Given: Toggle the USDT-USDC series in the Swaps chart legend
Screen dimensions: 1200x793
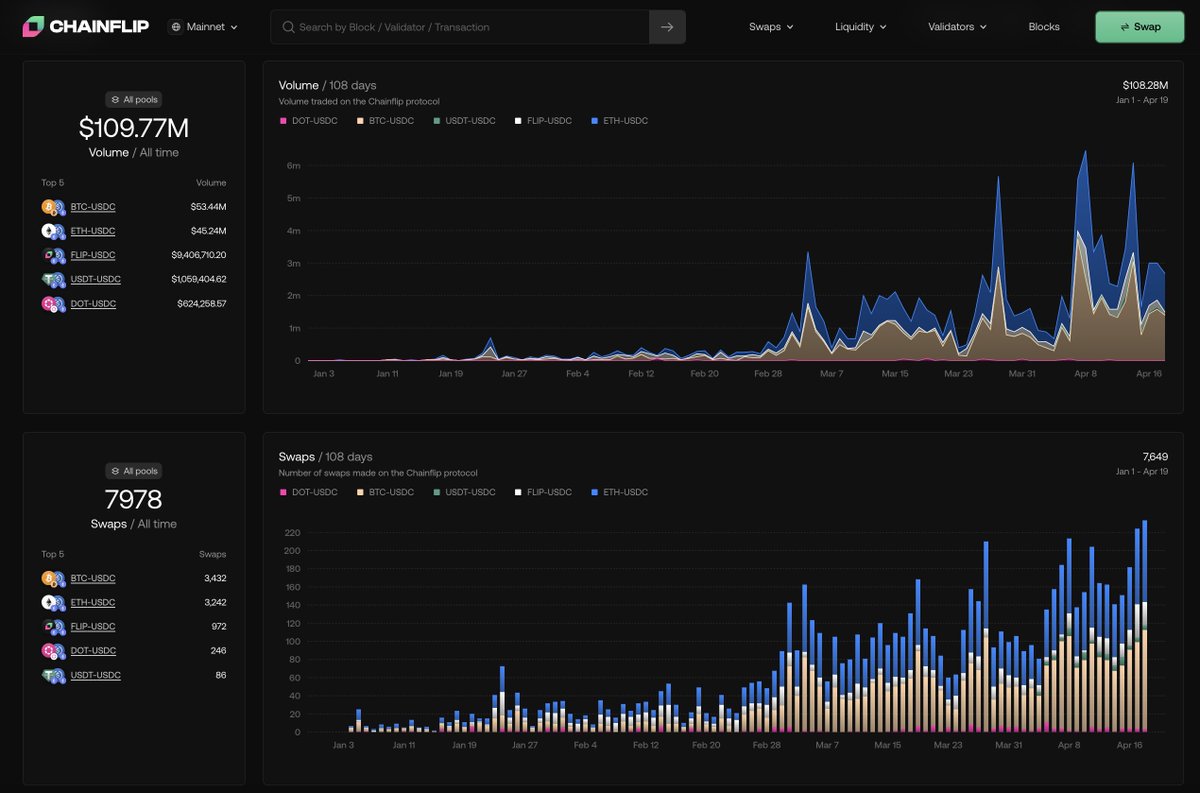Looking at the screenshot, I should [x=464, y=492].
